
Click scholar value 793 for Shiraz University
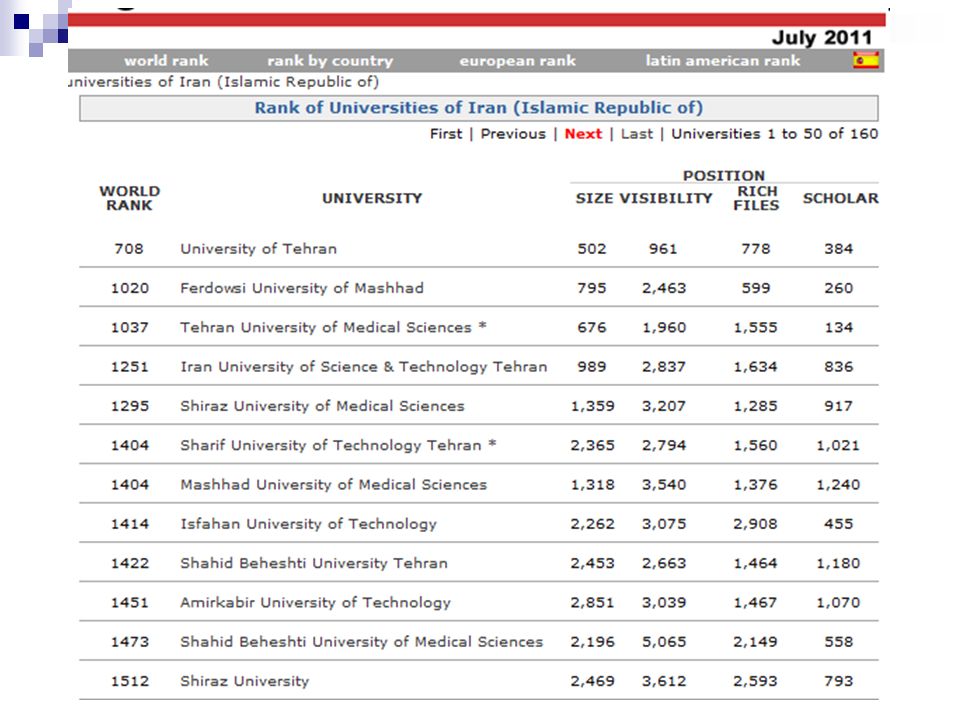[x=838, y=681]
